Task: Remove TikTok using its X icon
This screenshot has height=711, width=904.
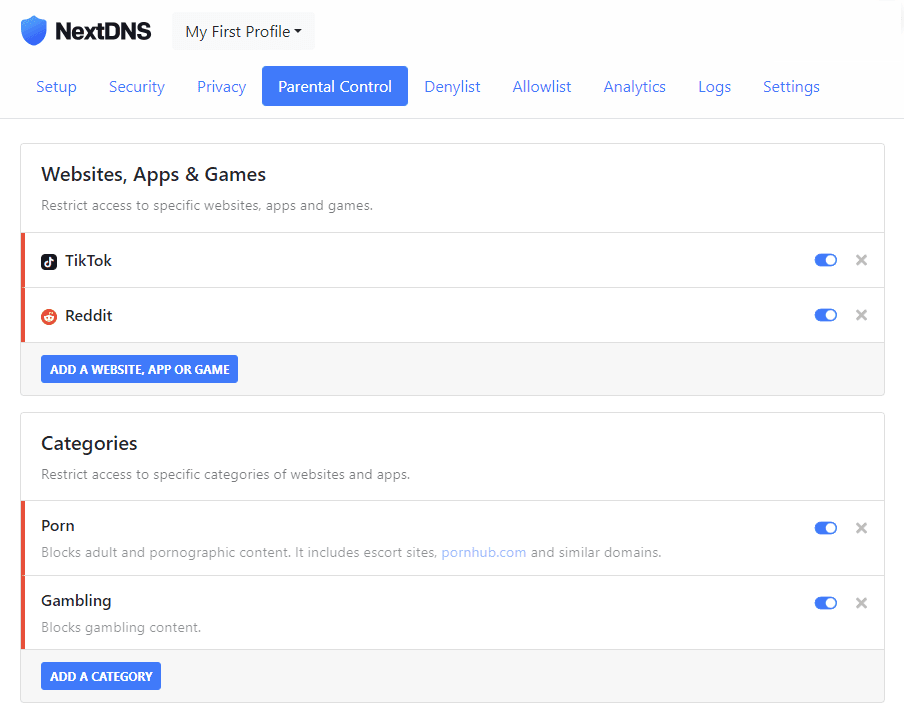Action: pos(861,260)
